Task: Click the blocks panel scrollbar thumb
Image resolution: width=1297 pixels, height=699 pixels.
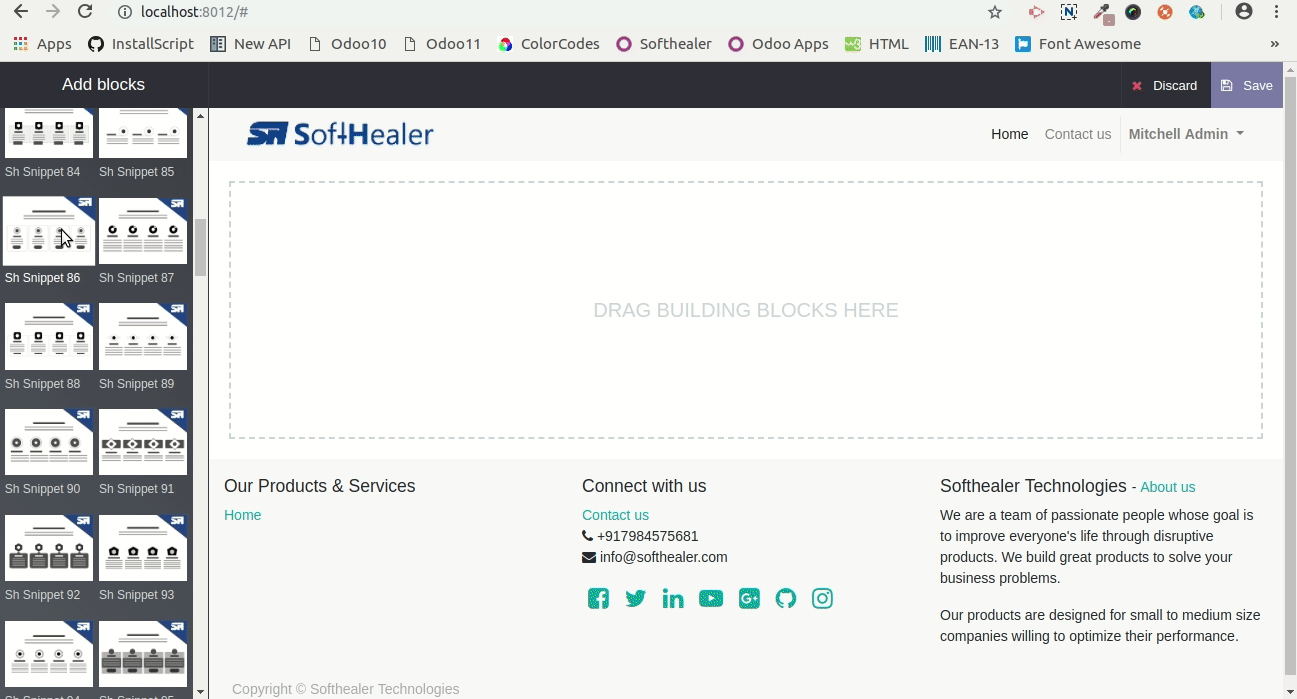Action: 200,248
